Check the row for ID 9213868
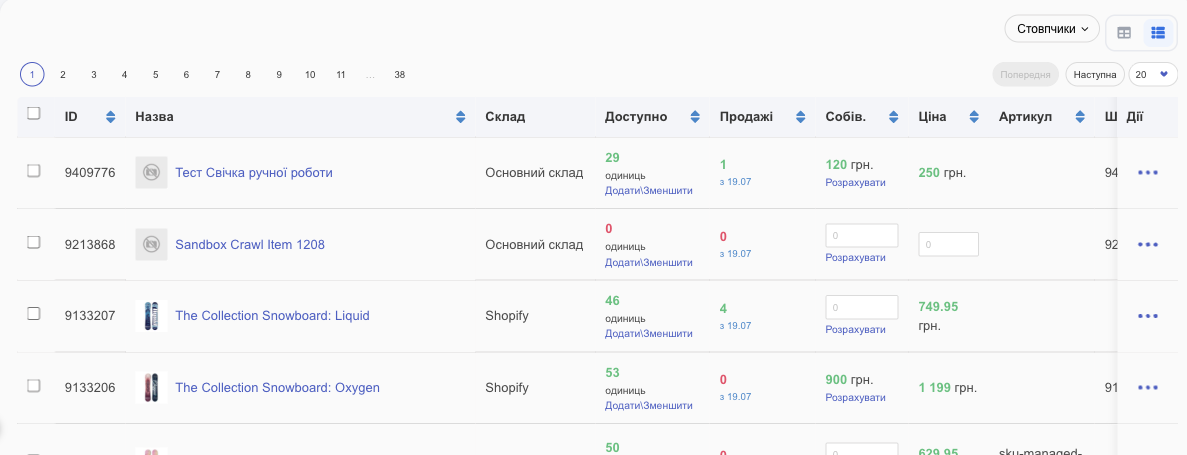 (x=33, y=242)
